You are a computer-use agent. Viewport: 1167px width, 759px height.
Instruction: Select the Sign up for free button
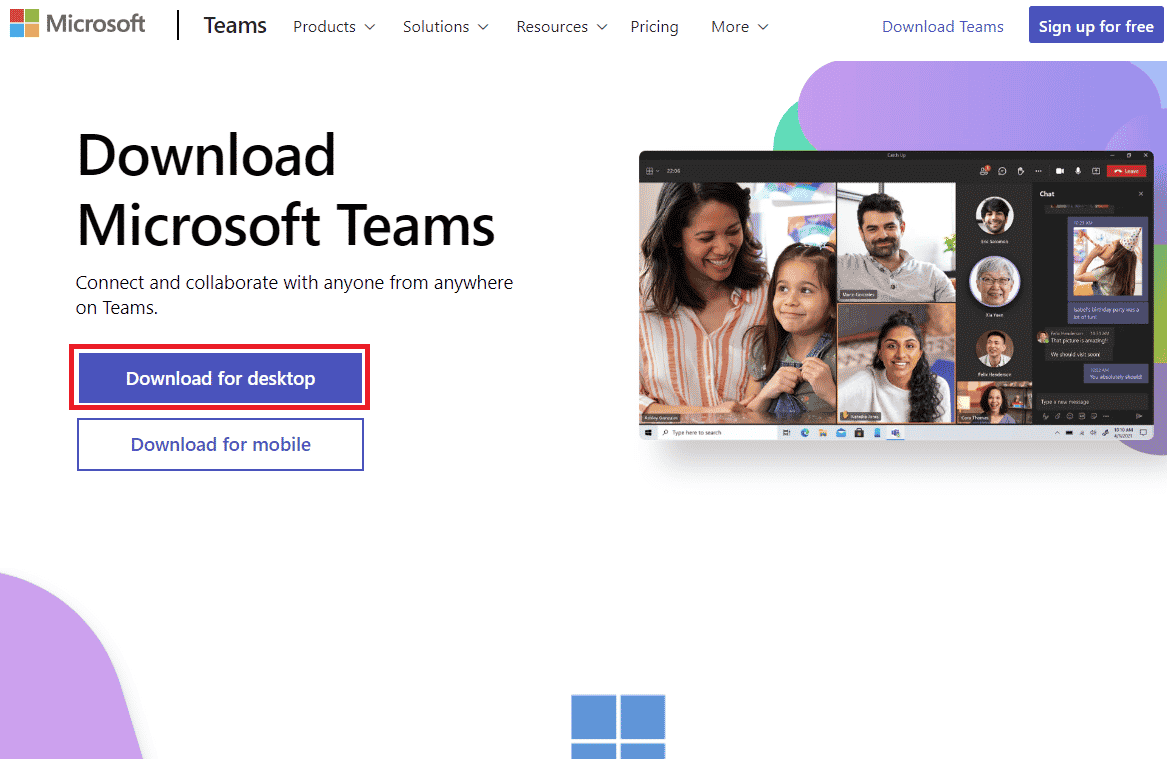(1095, 25)
